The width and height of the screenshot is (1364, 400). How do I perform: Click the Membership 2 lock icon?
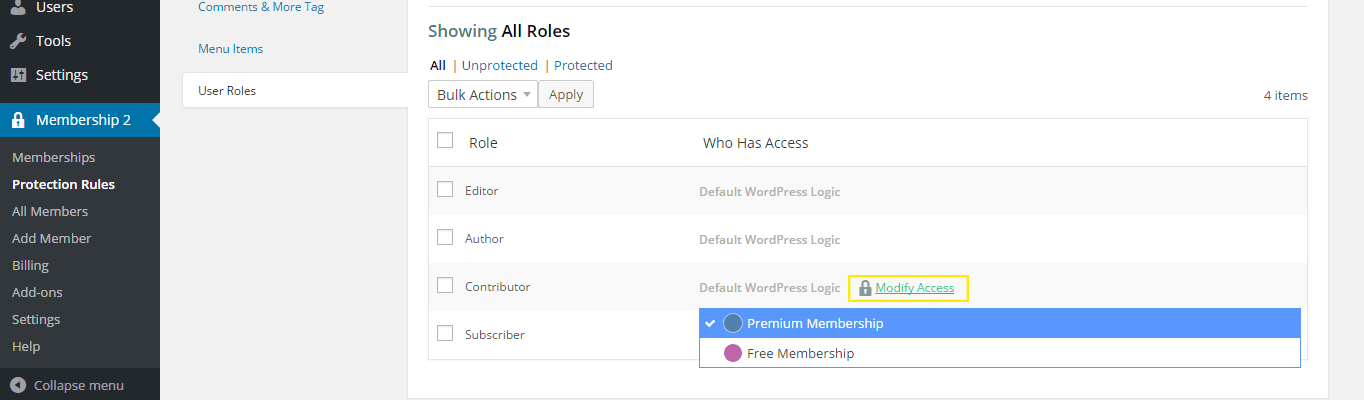(18, 120)
